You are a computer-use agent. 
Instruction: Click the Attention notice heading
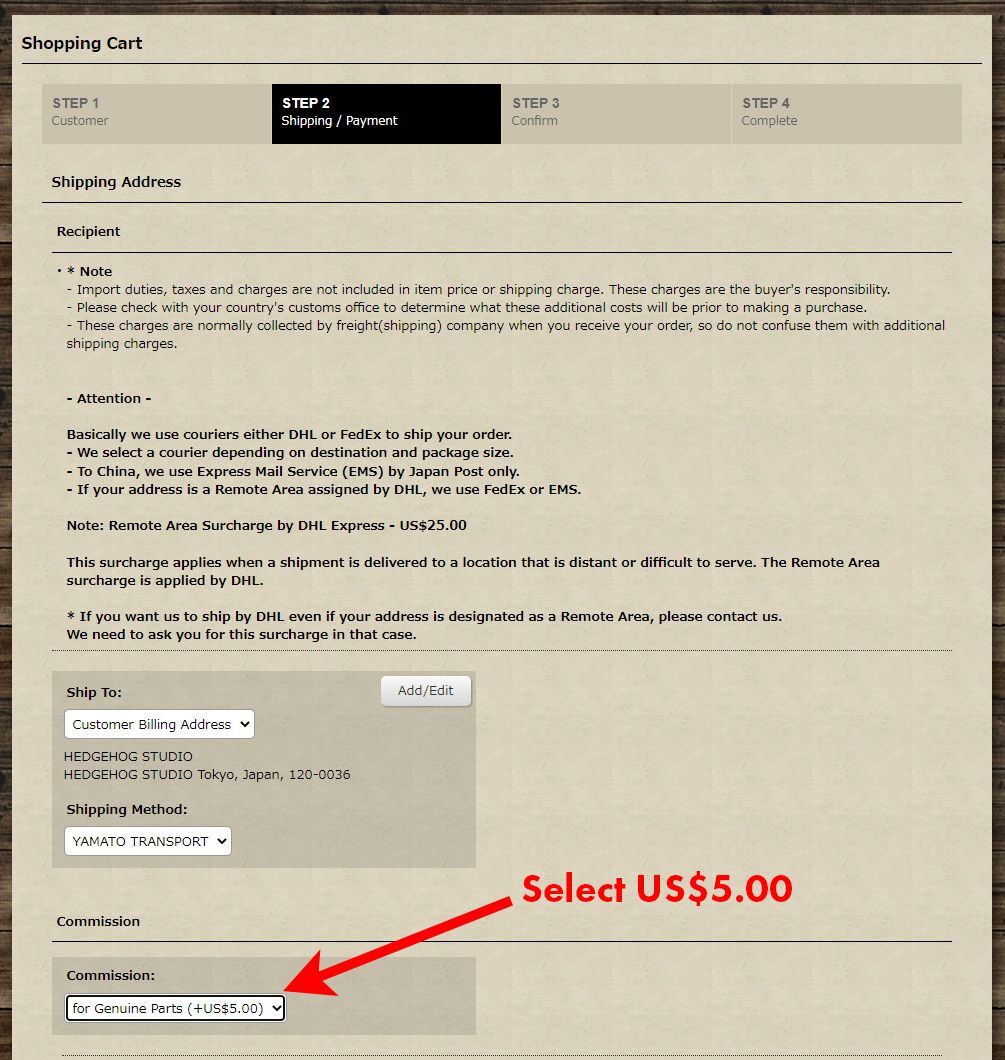coord(109,398)
